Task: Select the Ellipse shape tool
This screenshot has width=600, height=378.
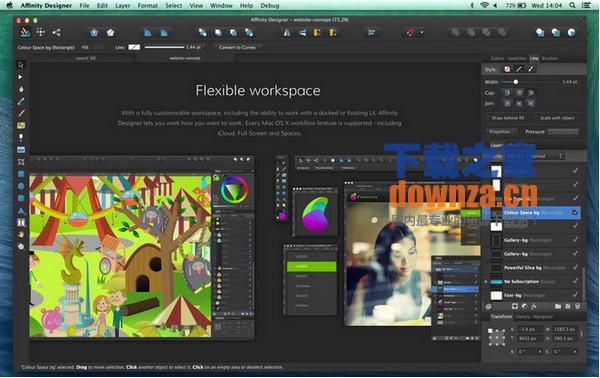Action: (x=21, y=186)
